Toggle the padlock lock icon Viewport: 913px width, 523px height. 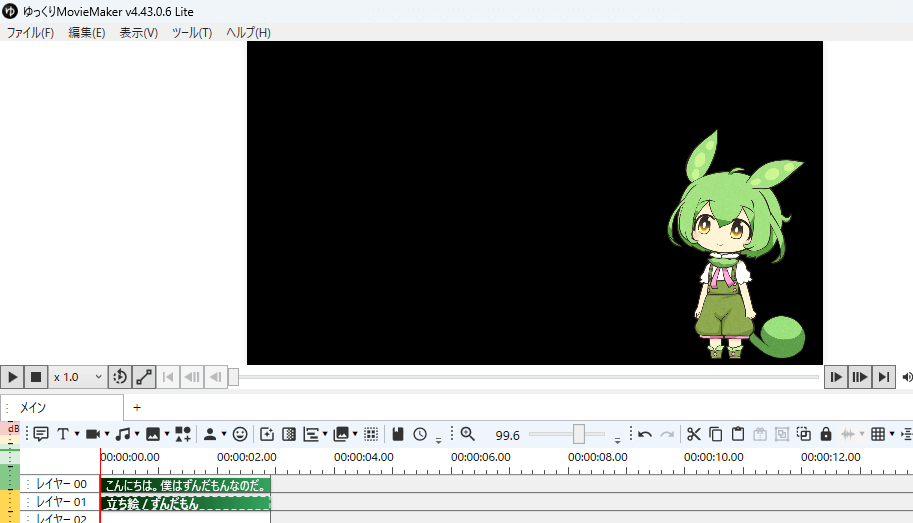tap(826, 434)
